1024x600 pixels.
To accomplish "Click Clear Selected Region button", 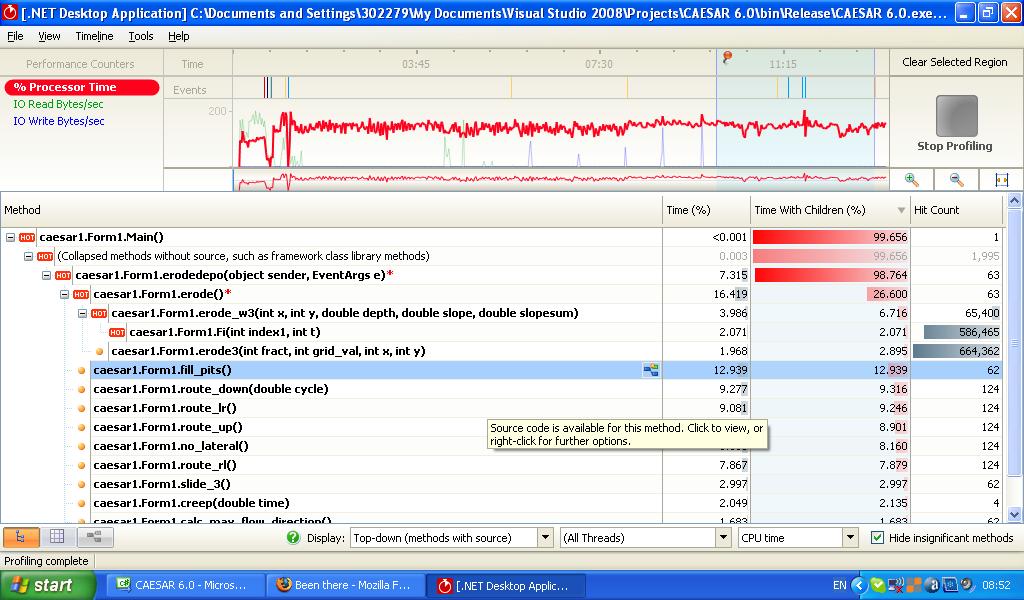I will pyautogui.click(x=955, y=62).
